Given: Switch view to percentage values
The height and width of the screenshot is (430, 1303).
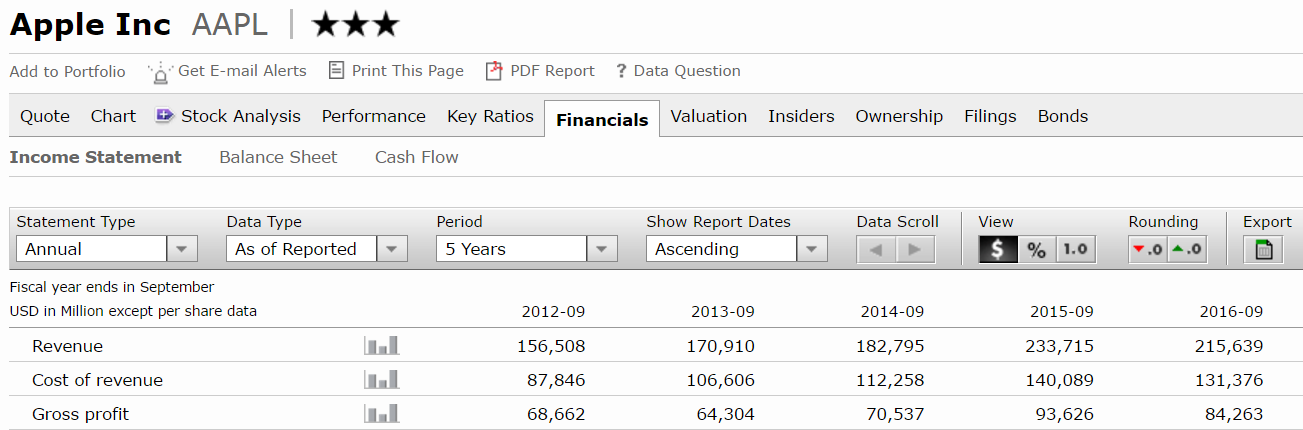Looking at the screenshot, I should 1036,249.
